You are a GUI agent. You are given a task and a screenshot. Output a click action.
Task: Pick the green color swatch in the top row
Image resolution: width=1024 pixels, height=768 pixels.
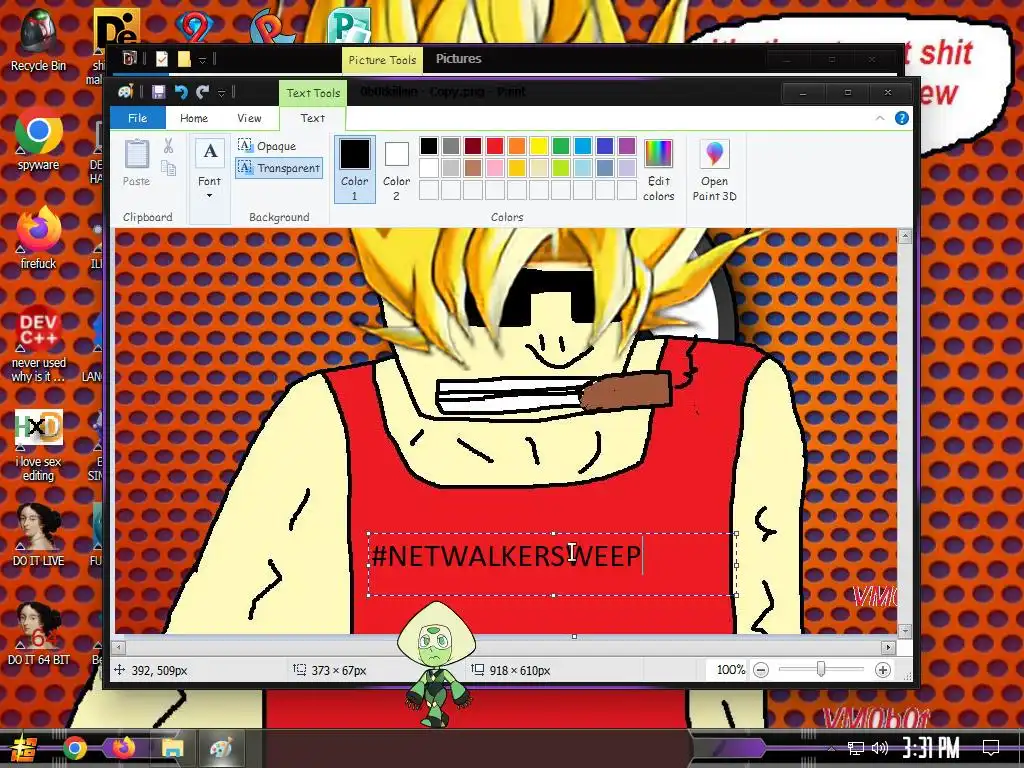[x=560, y=146]
